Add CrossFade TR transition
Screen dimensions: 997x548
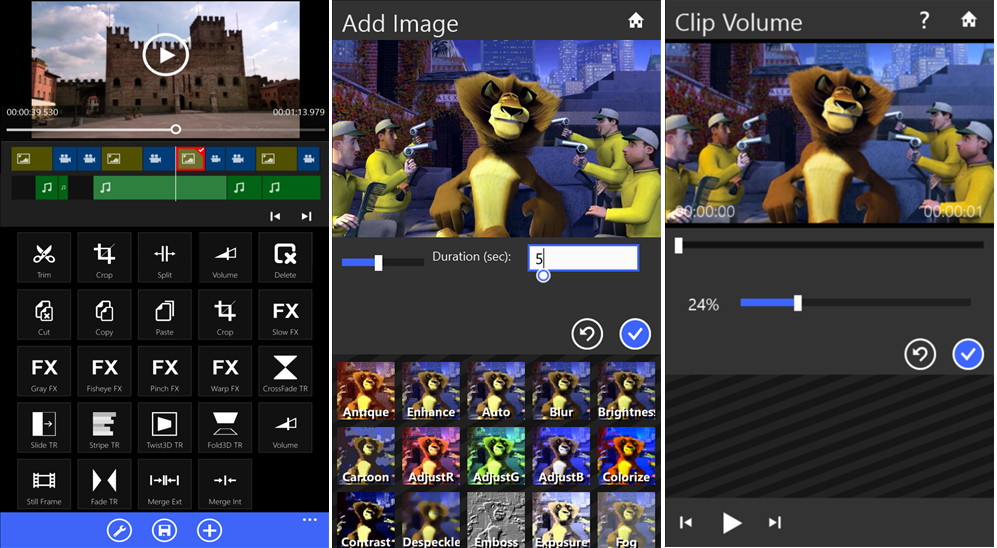click(285, 371)
